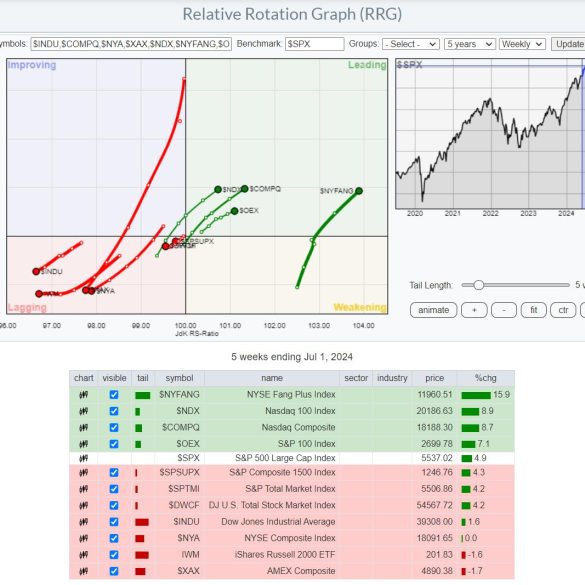Image resolution: width=585 pixels, height=585 pixels.
Task: Open chart icon for $SPX row
Action: click(84, 458)
